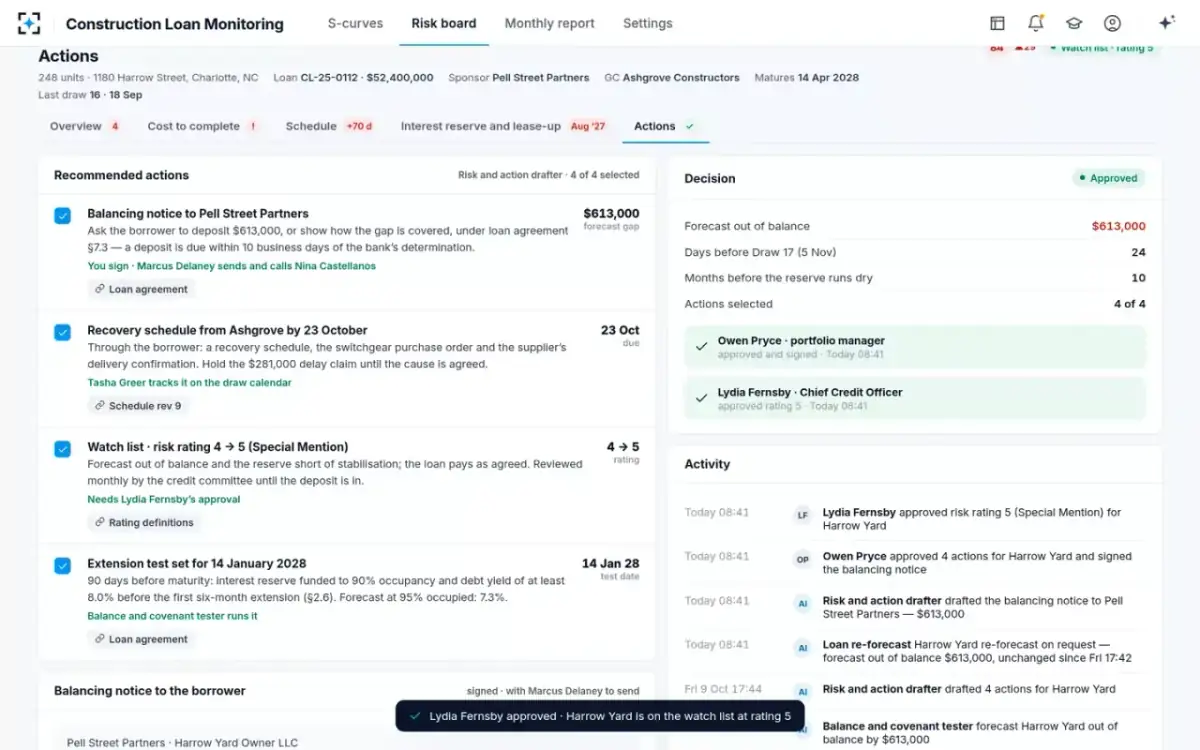This screenshot has width=1200, height=750.
Task: Switch to S-curves tab
Action: point(355,23)
